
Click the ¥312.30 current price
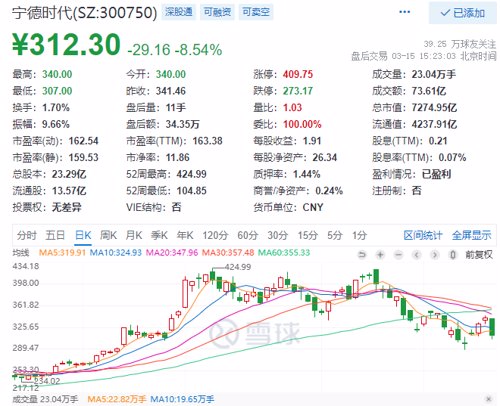[66, 44]
